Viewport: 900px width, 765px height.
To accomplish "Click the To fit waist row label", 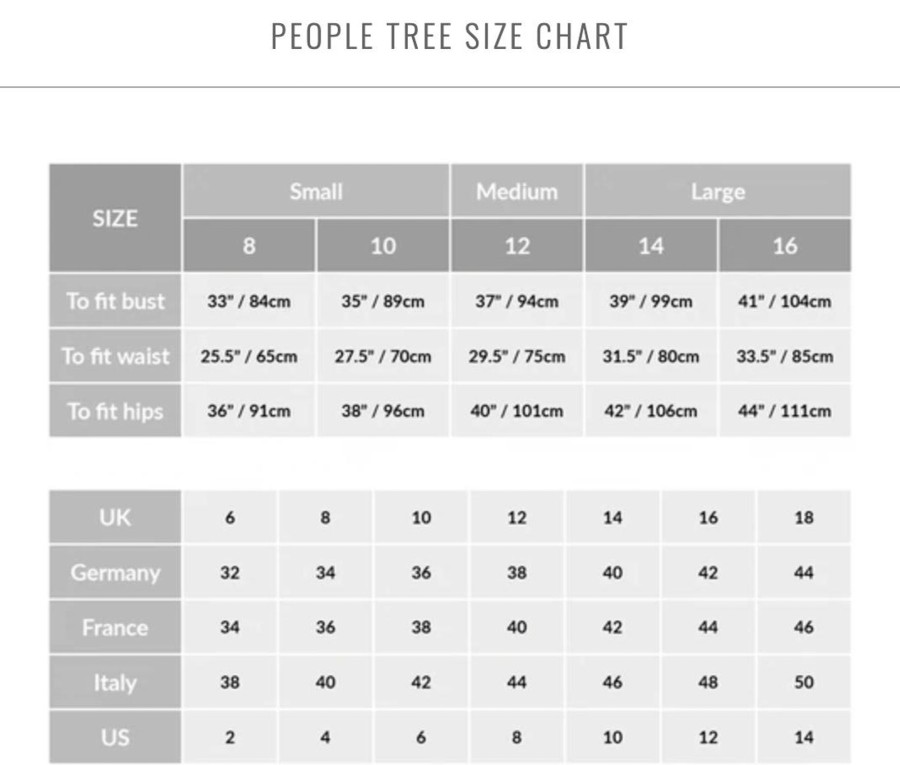I will pos(115,356).
